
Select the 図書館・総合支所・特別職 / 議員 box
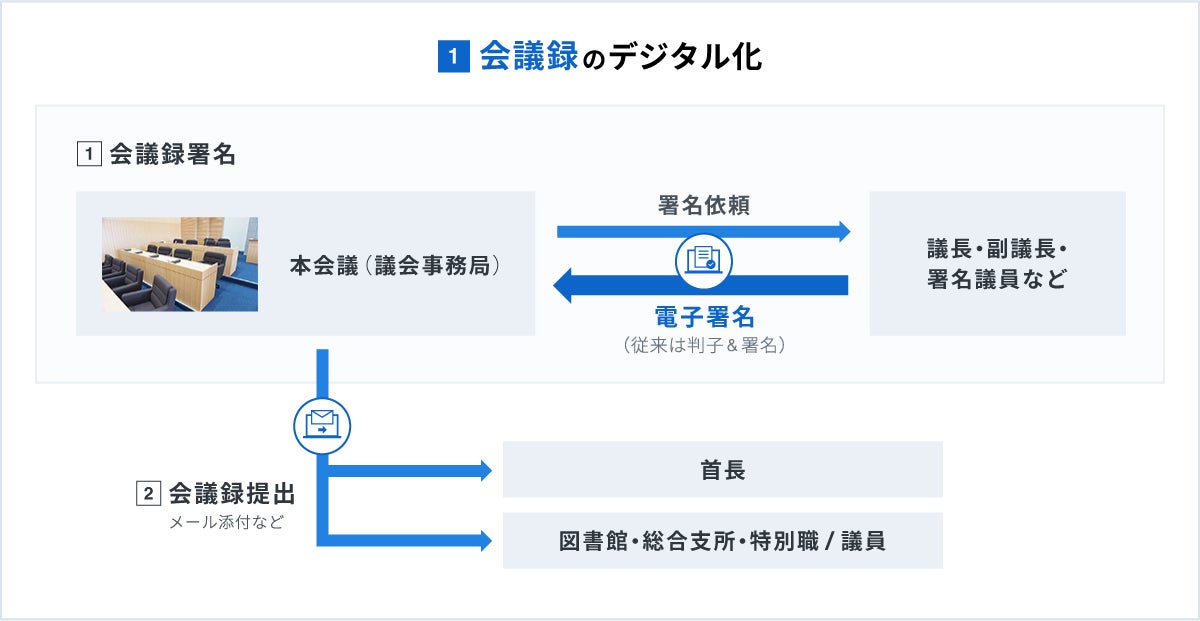(722, 541)
